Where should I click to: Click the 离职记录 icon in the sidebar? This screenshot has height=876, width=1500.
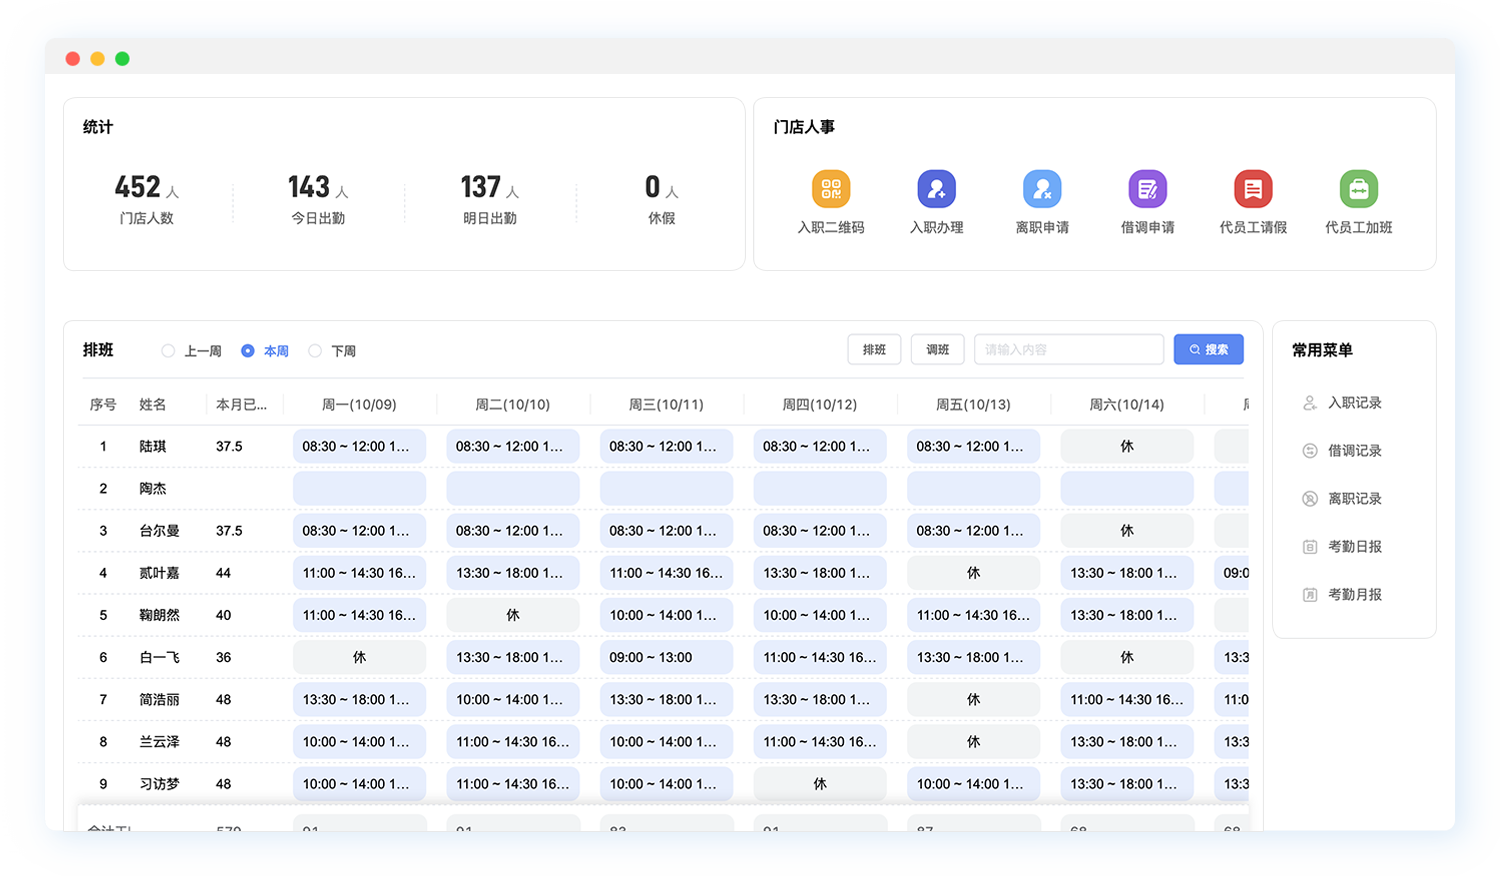[1310, 499]
